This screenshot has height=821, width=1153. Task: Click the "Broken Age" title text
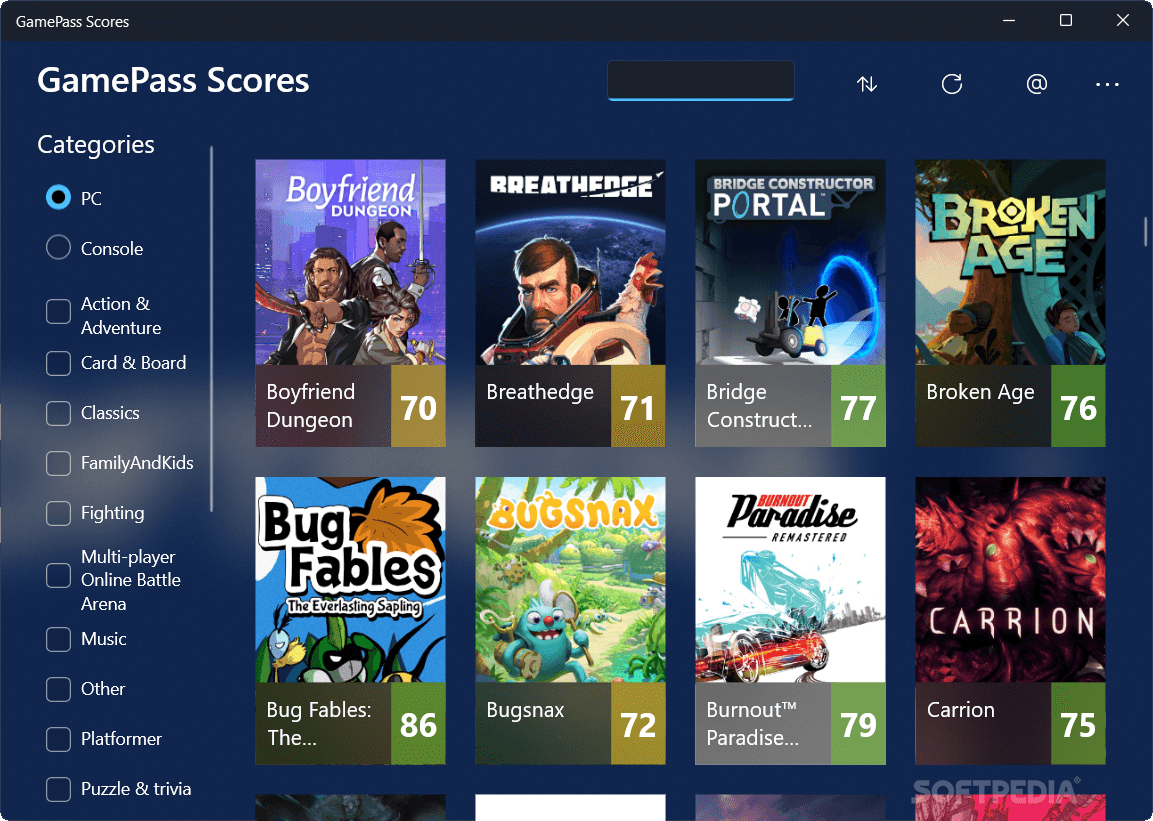tap(980, 392)
